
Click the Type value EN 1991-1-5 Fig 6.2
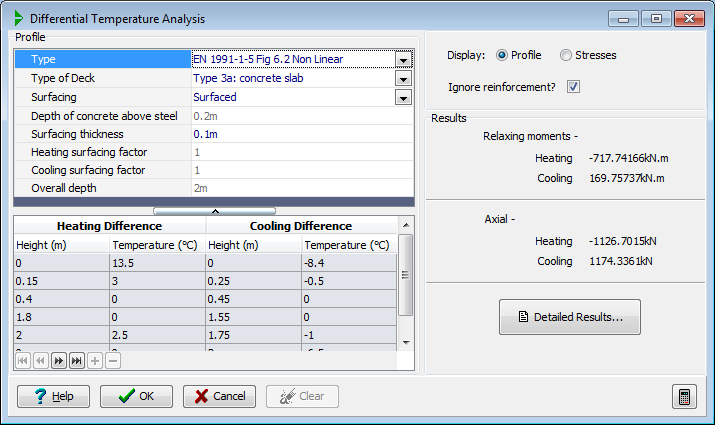tap(294, 59)
